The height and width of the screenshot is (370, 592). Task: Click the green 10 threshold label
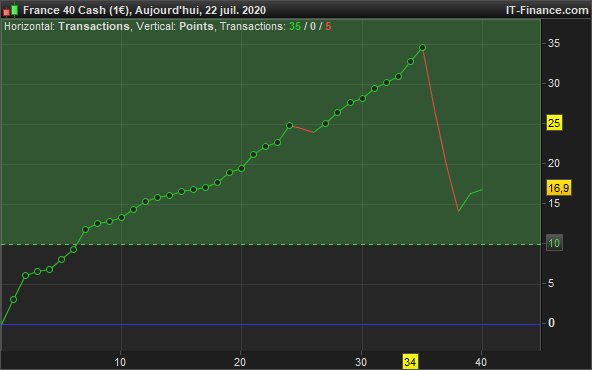[x=554, y=243]
